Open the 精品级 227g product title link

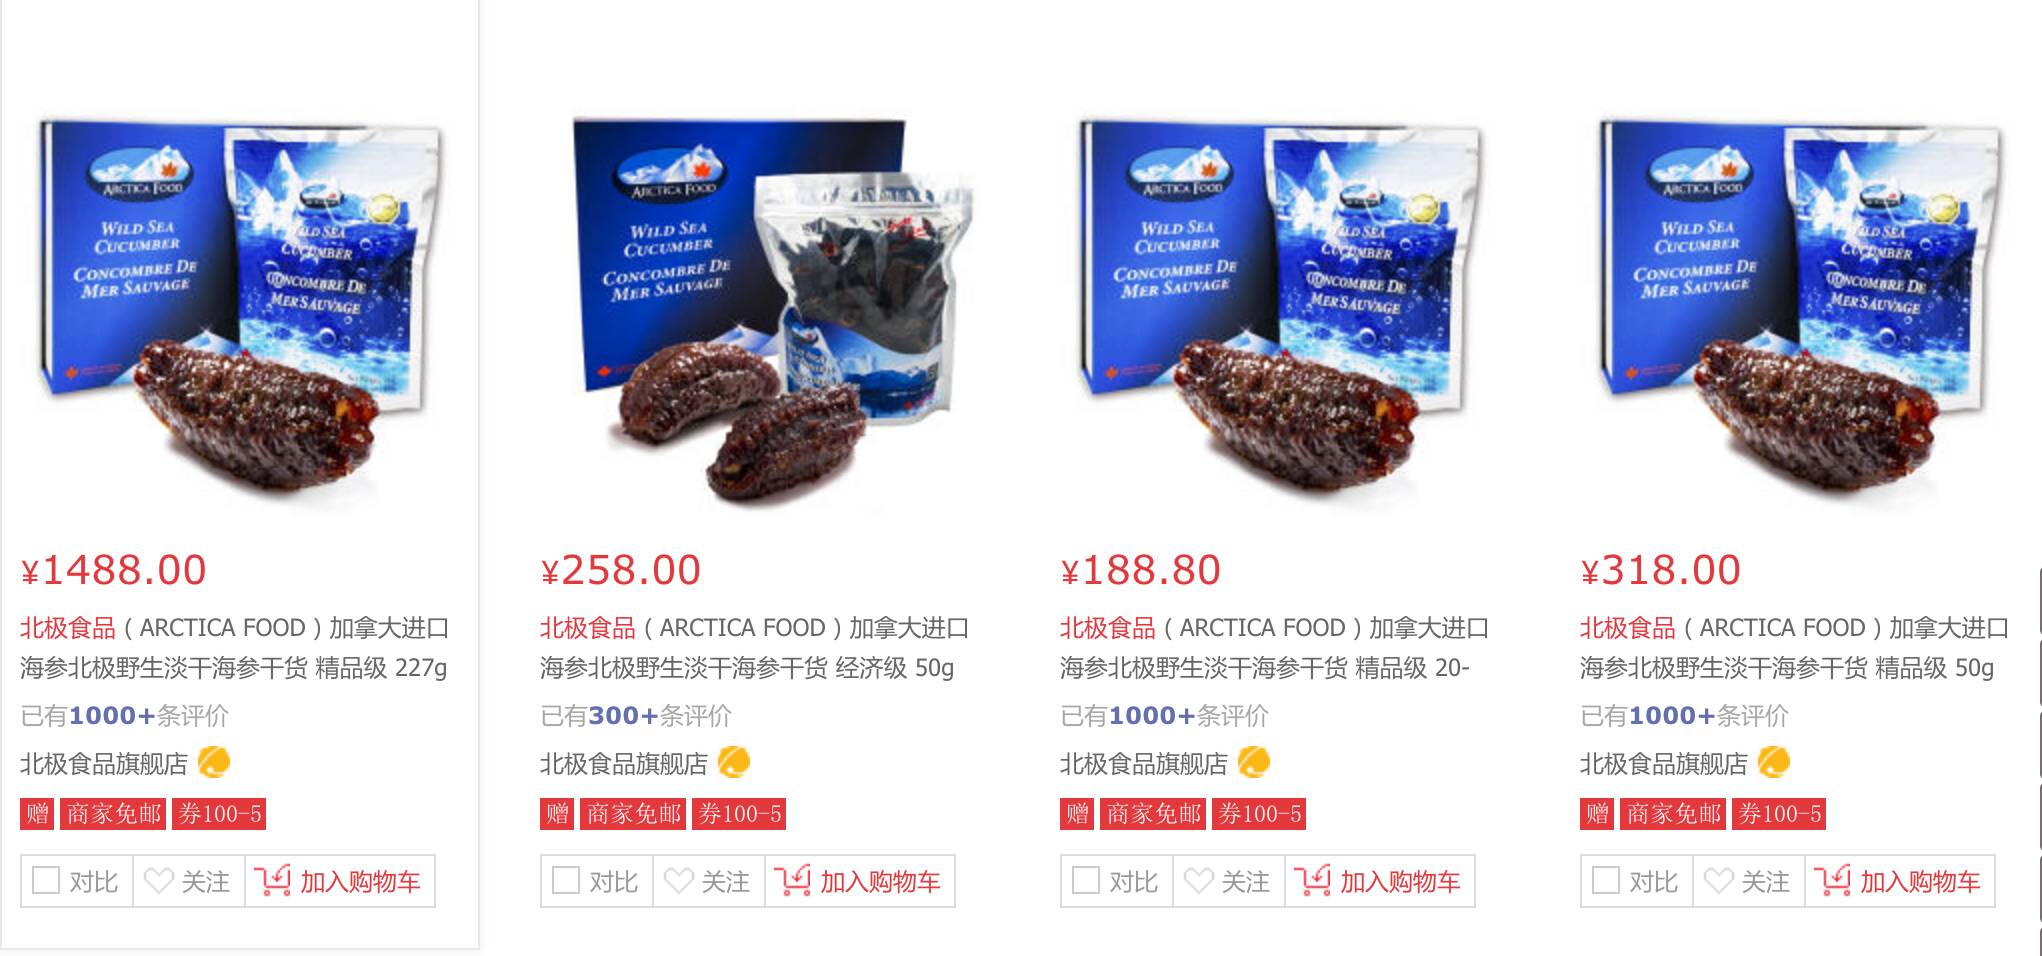(x=235, y=647)
